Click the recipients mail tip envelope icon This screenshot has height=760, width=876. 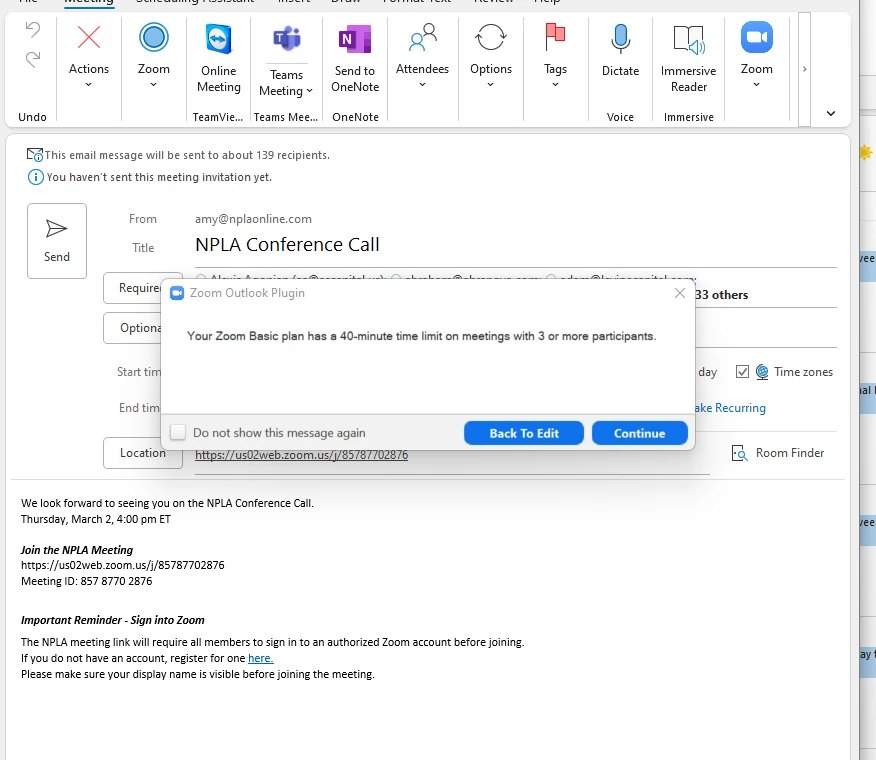click(x=35, y=155)
